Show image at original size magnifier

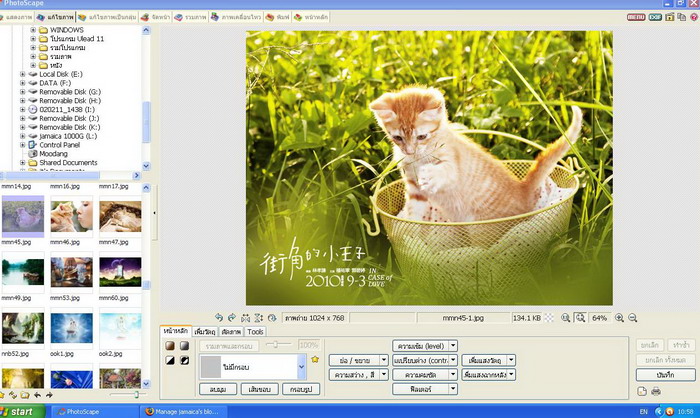[566, 318]
